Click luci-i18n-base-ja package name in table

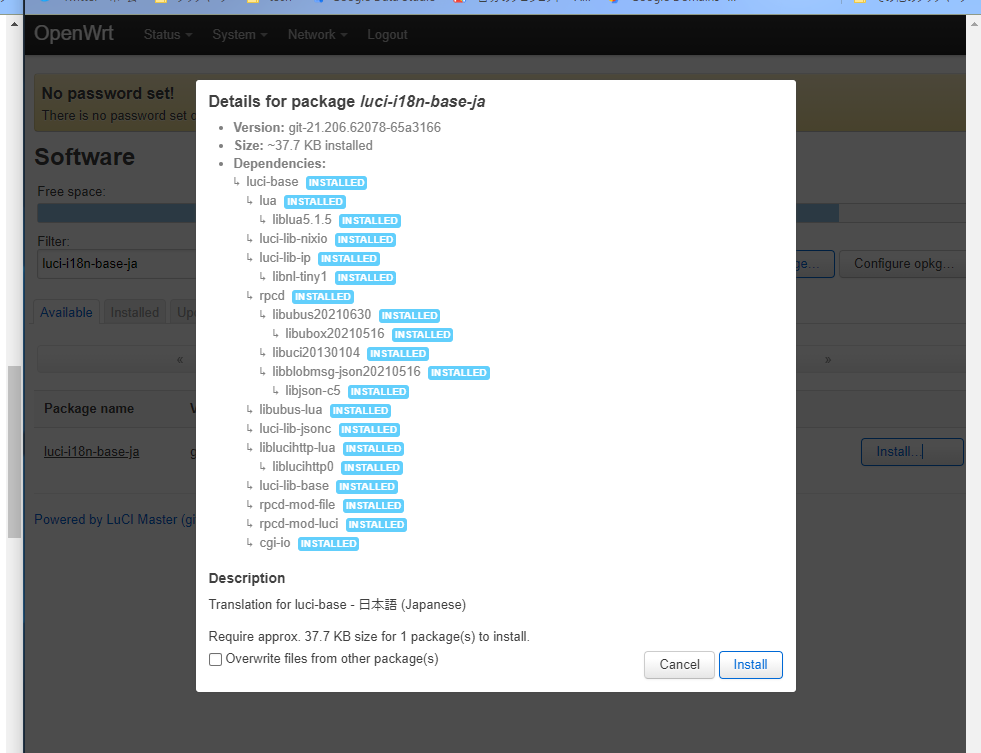pos(91,452)
